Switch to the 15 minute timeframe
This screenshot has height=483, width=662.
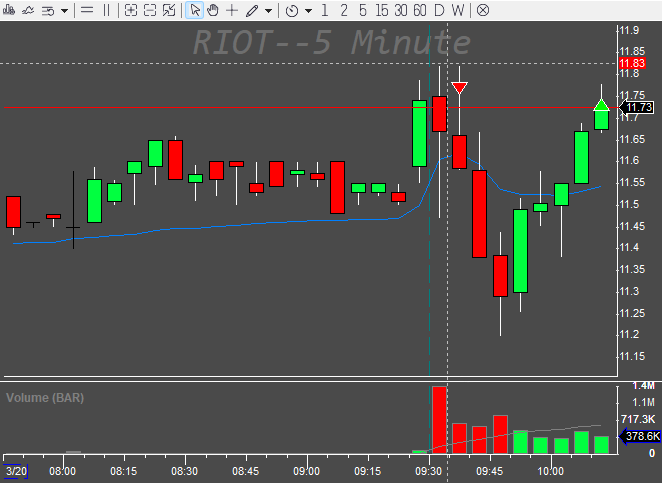381,10
